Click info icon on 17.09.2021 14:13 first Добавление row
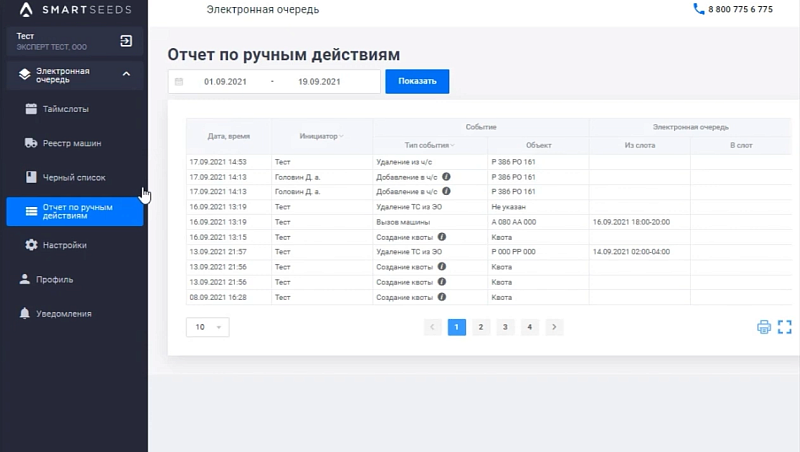The image size is (800, 452). pos(446,177)
